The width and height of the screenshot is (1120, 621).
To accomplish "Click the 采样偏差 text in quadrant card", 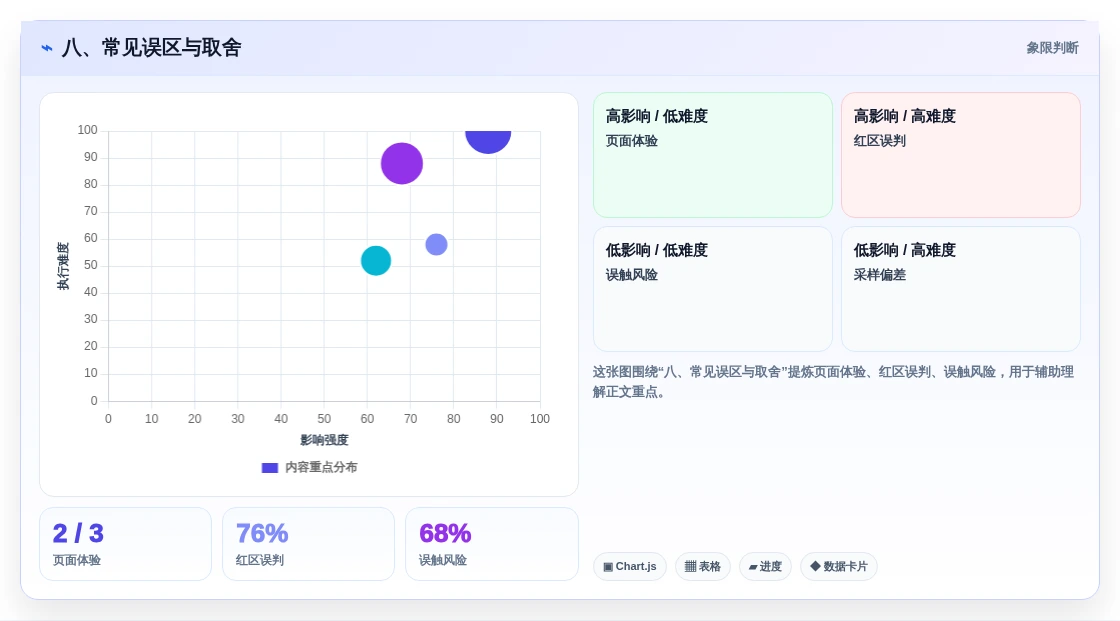I will (x=879, y=275).
